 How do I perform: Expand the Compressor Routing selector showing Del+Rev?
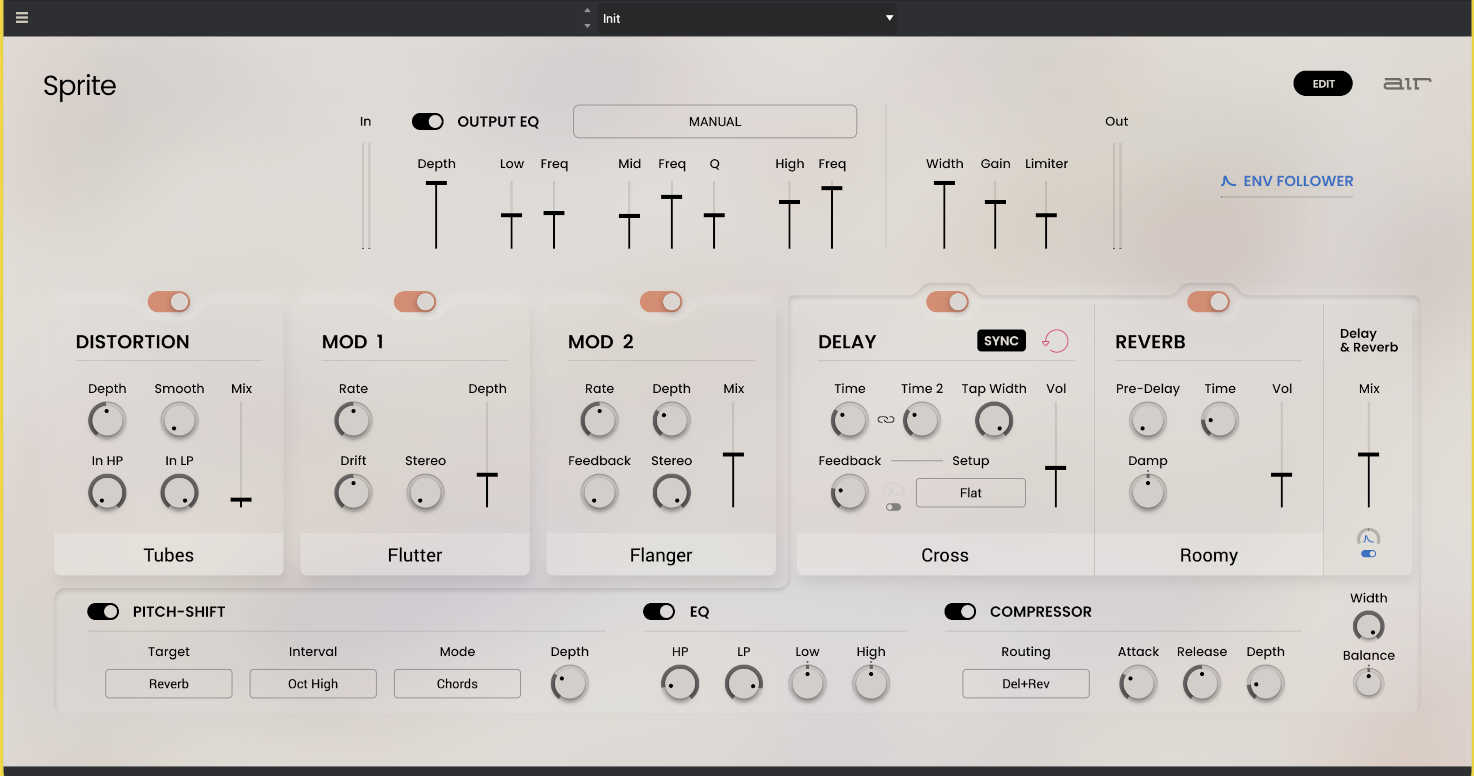click(1025, 684)
